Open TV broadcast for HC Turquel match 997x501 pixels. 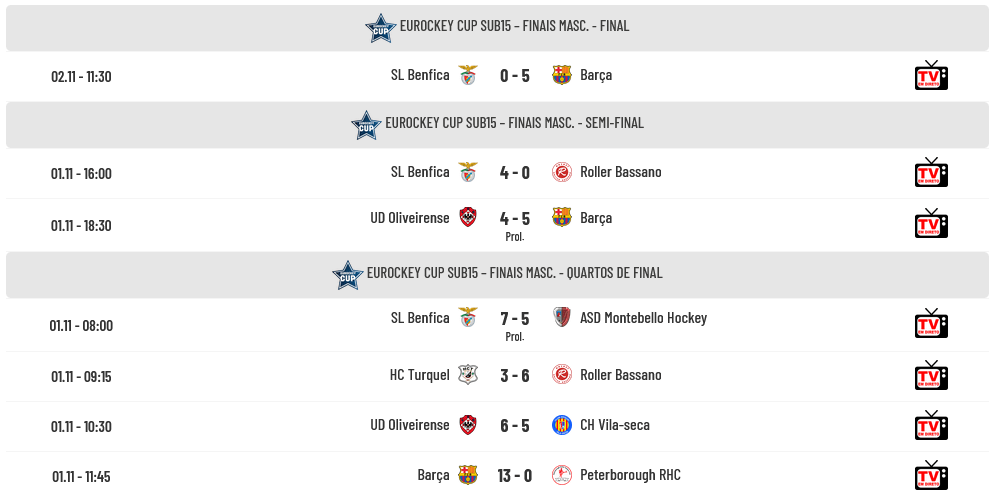tap(931, 376)
